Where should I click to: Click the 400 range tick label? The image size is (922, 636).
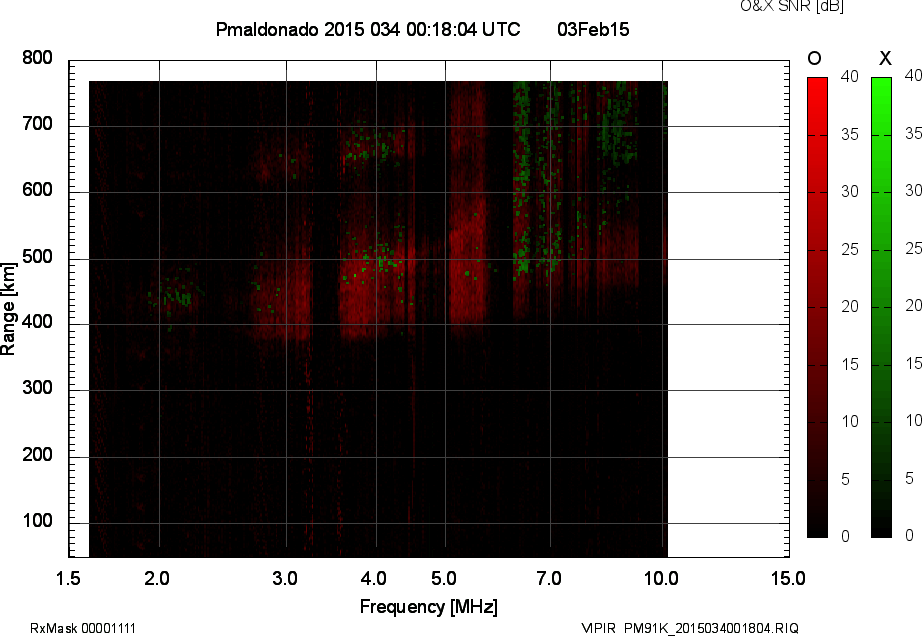coord(37,323)
